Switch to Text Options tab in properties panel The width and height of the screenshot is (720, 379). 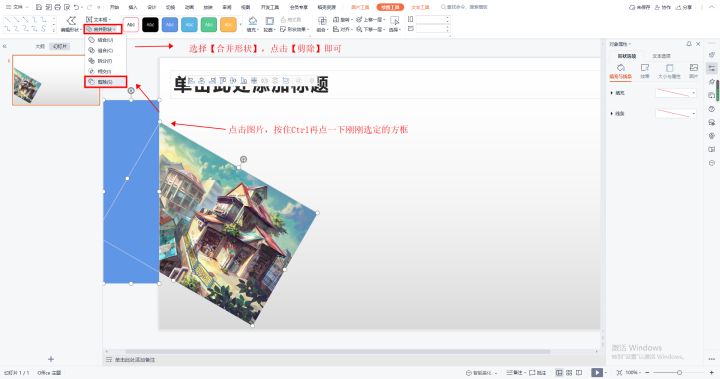point(662,56)
